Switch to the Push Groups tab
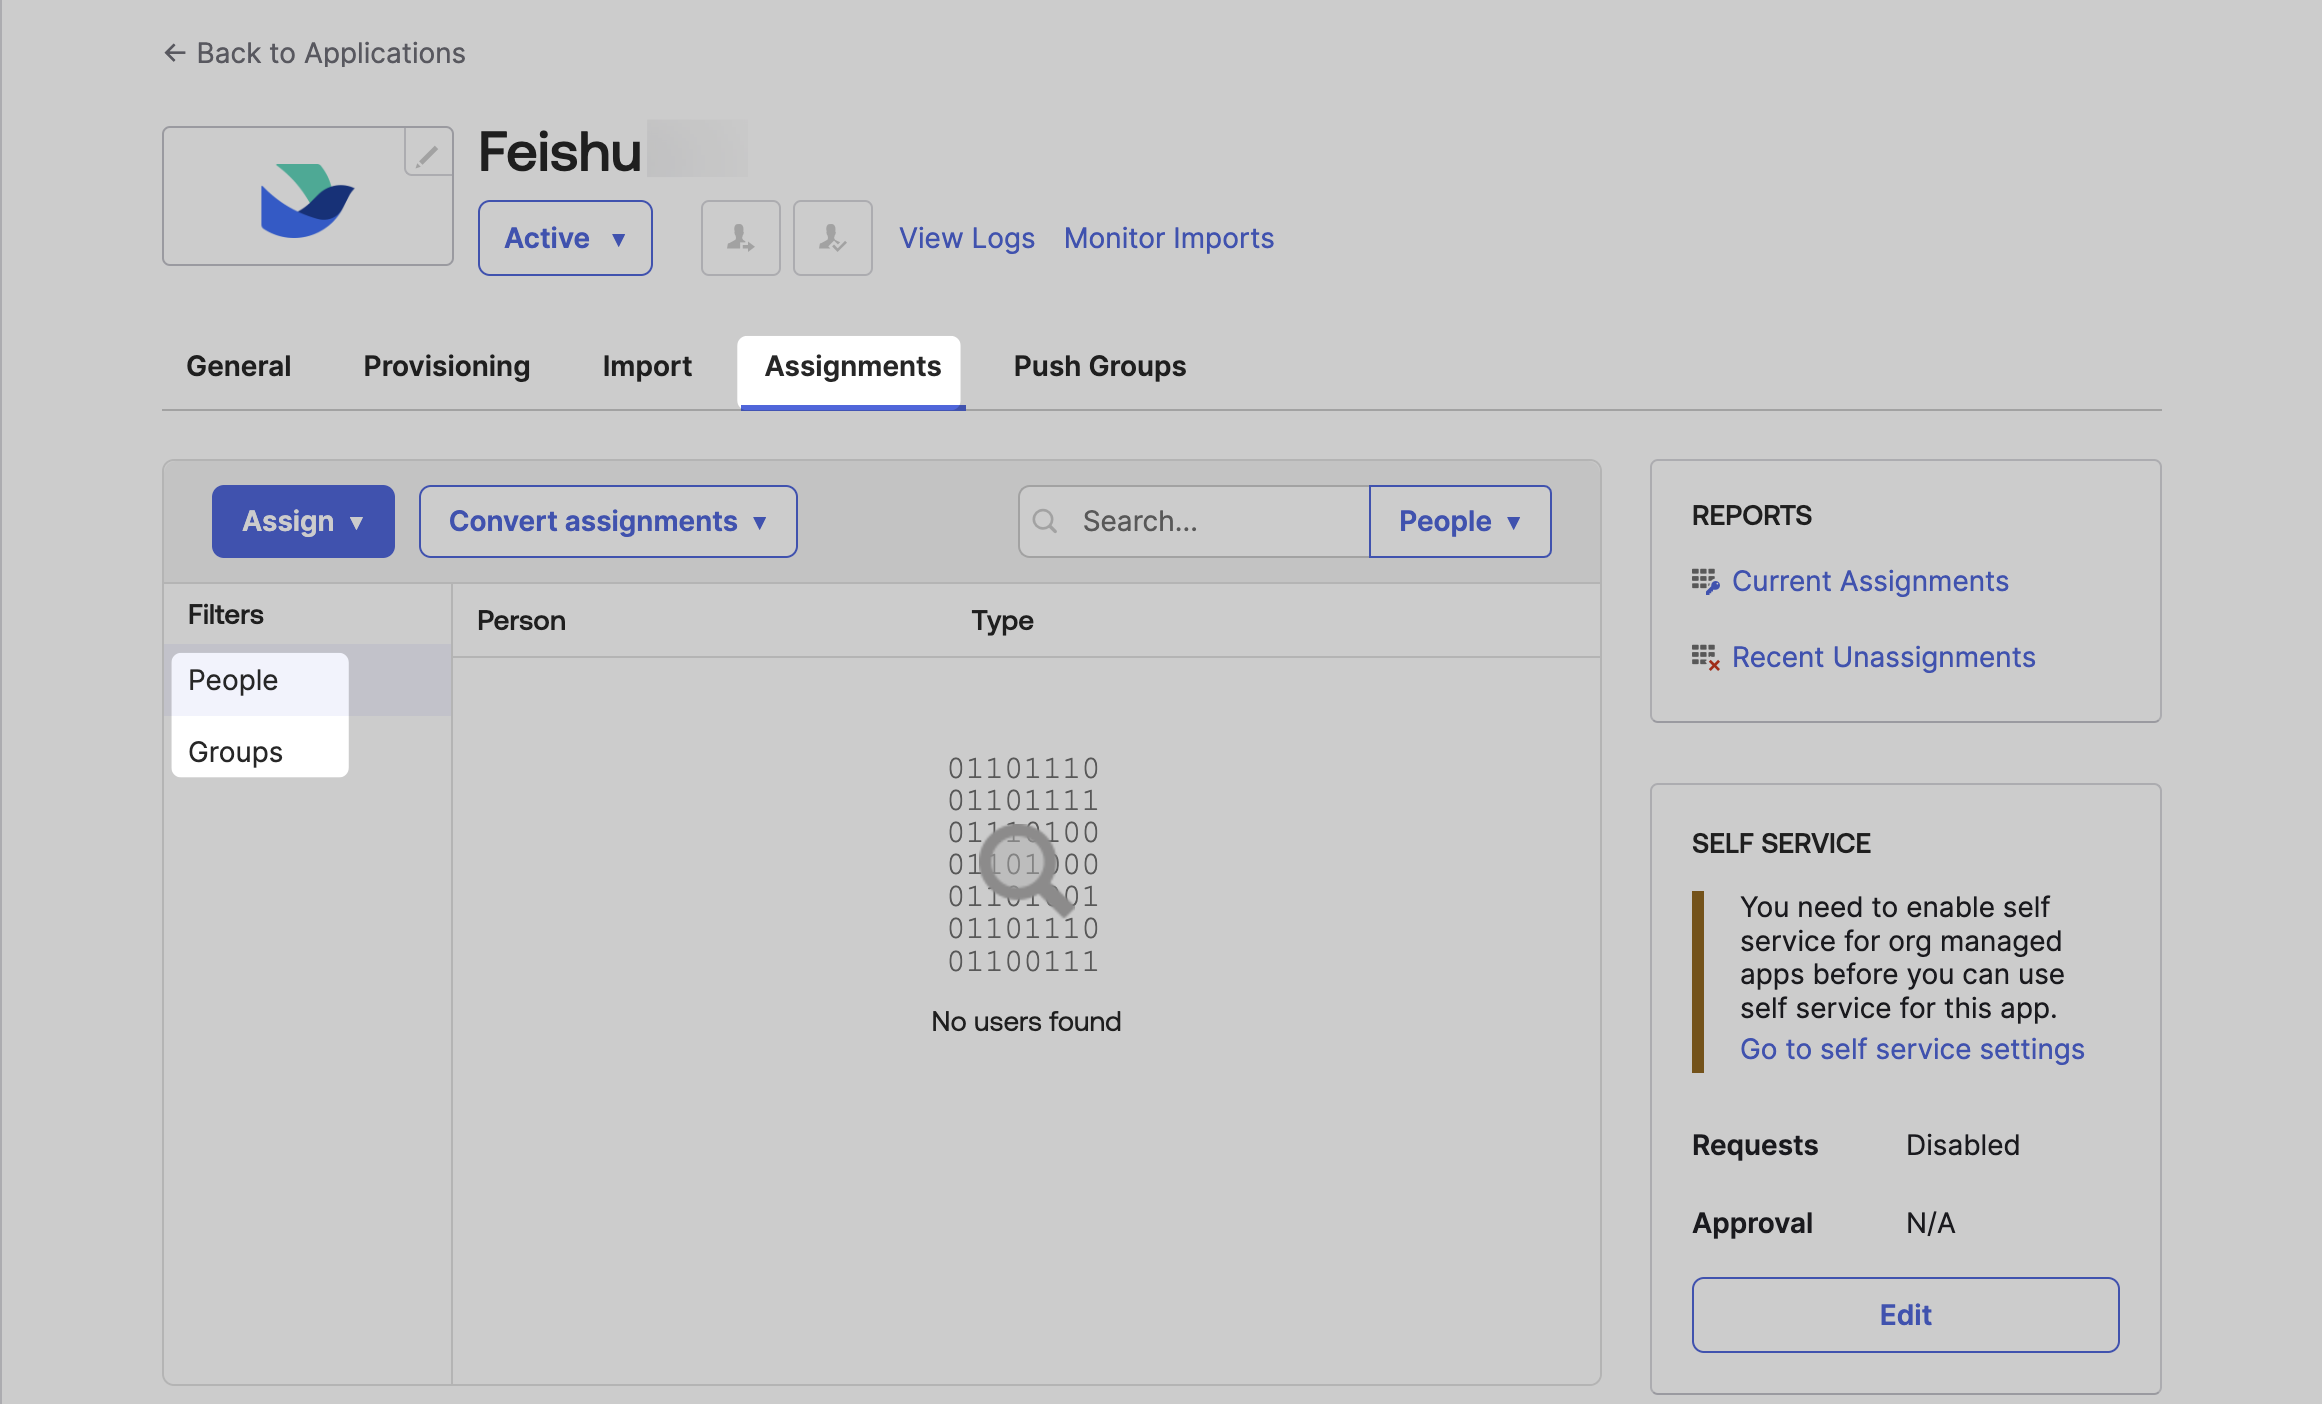The image size is (2322, 1404). pos(1099,366)
